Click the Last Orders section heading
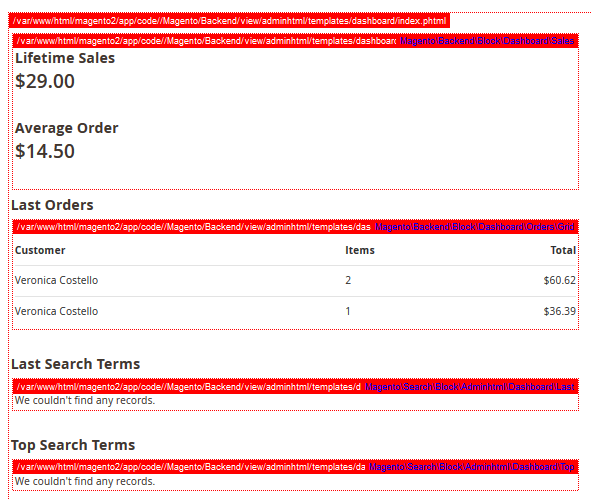This screenshot has height=499, width=592. [52, 205]
